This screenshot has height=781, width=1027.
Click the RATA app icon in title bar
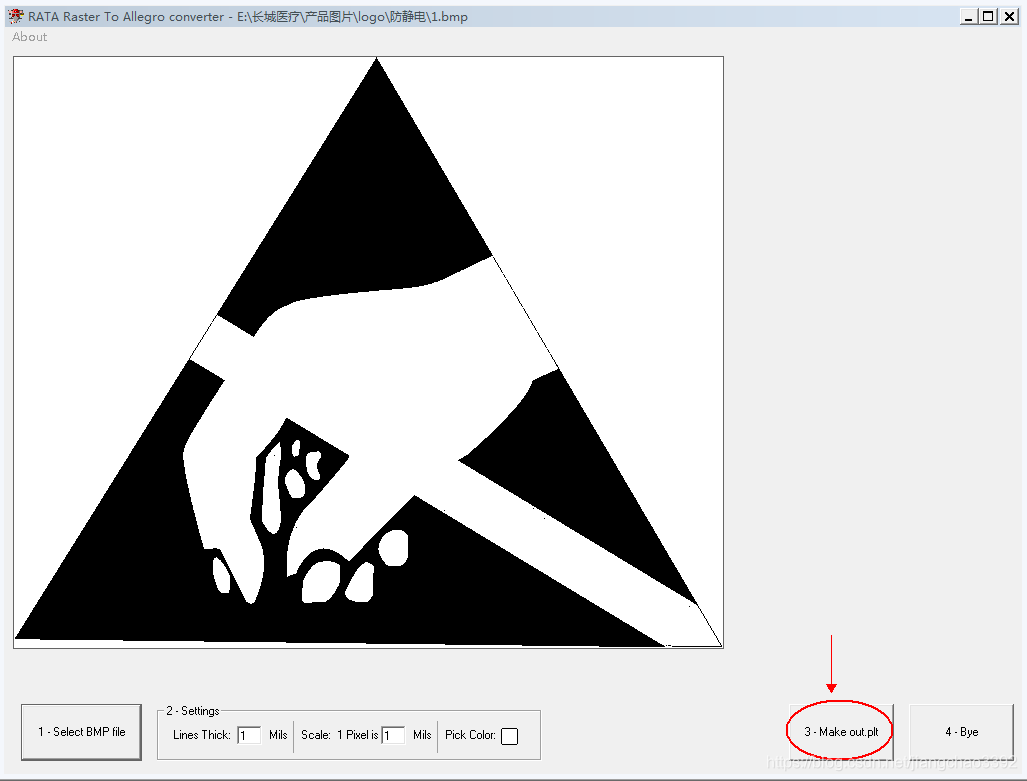point(16,16)
